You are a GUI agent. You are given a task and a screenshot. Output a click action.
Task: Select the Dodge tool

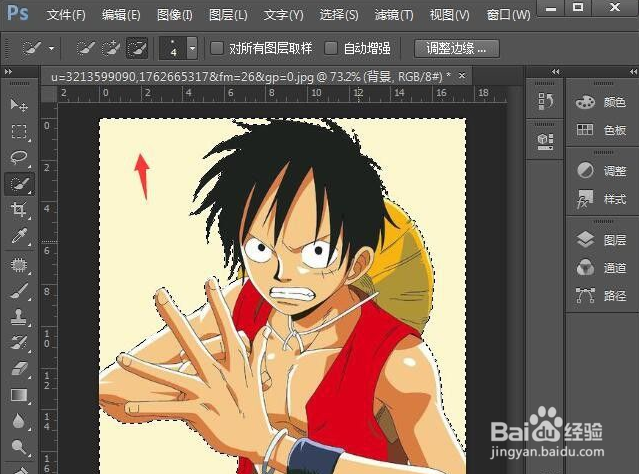19,447
